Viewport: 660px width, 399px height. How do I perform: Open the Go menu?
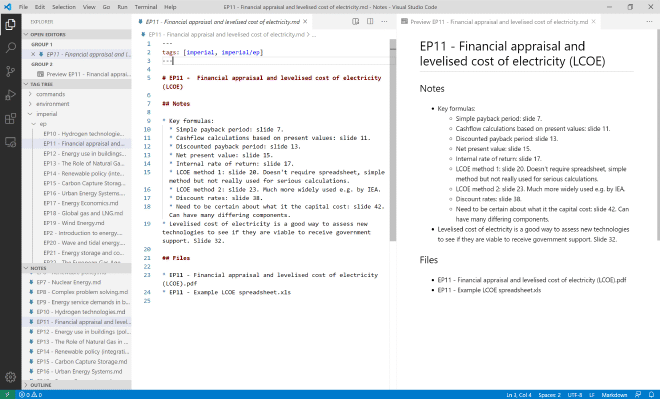(x=106, y=7)
